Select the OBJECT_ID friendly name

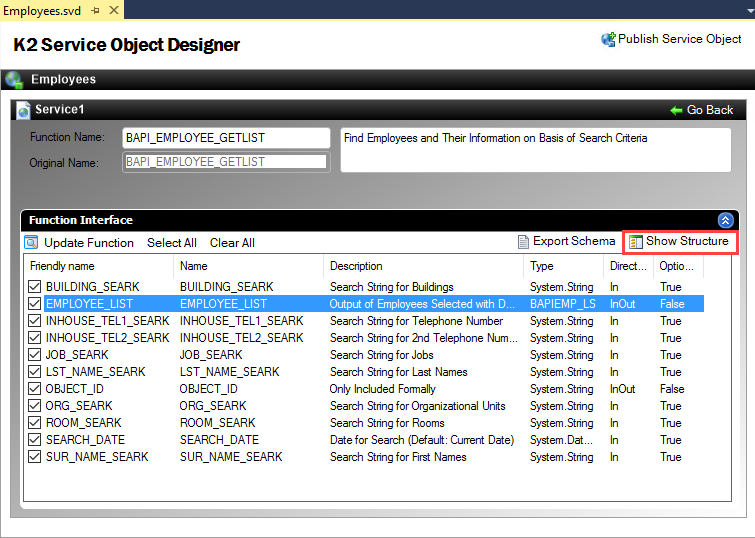tap(75, 389)
